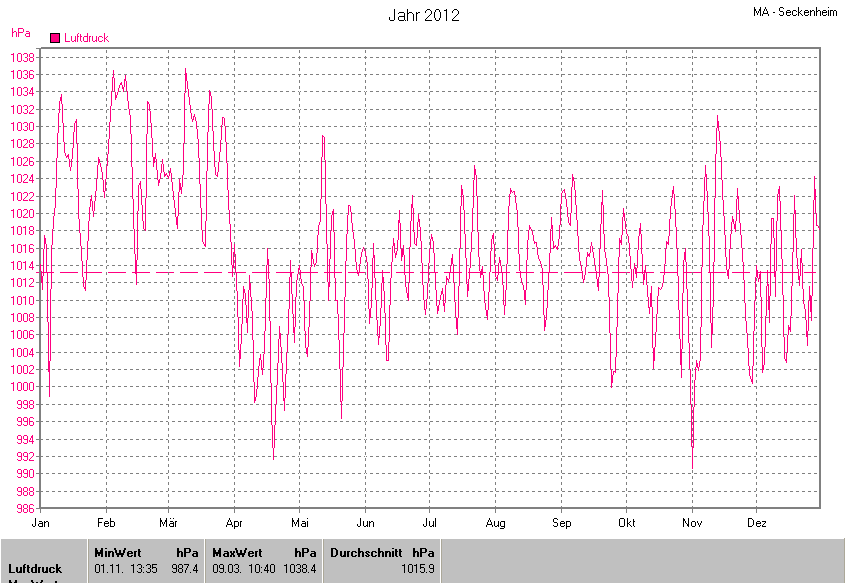Click the Aug month axis label
845x583 pixels.
[495, 523]
